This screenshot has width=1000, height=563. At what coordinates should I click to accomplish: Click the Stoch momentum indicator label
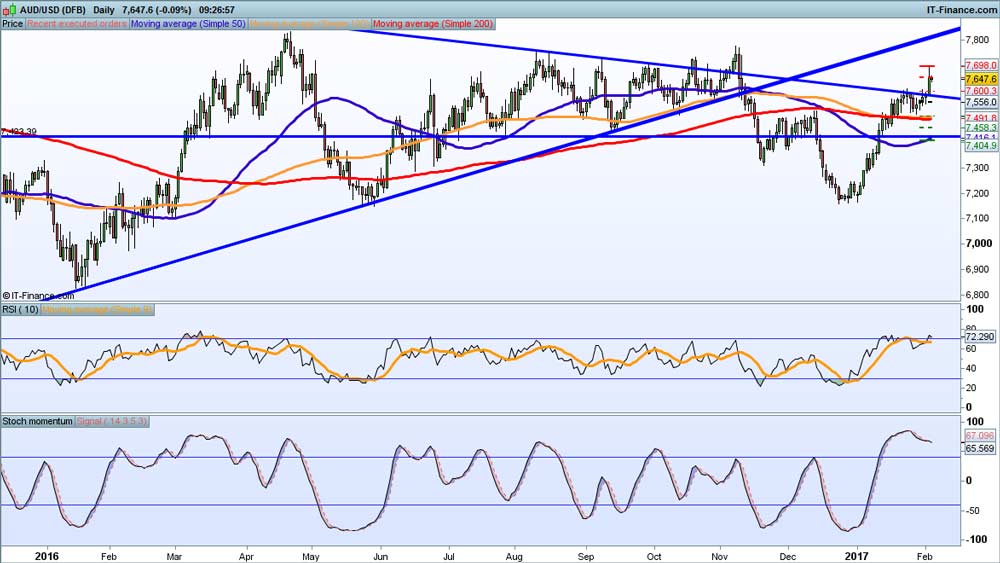[x=38, y=421]
